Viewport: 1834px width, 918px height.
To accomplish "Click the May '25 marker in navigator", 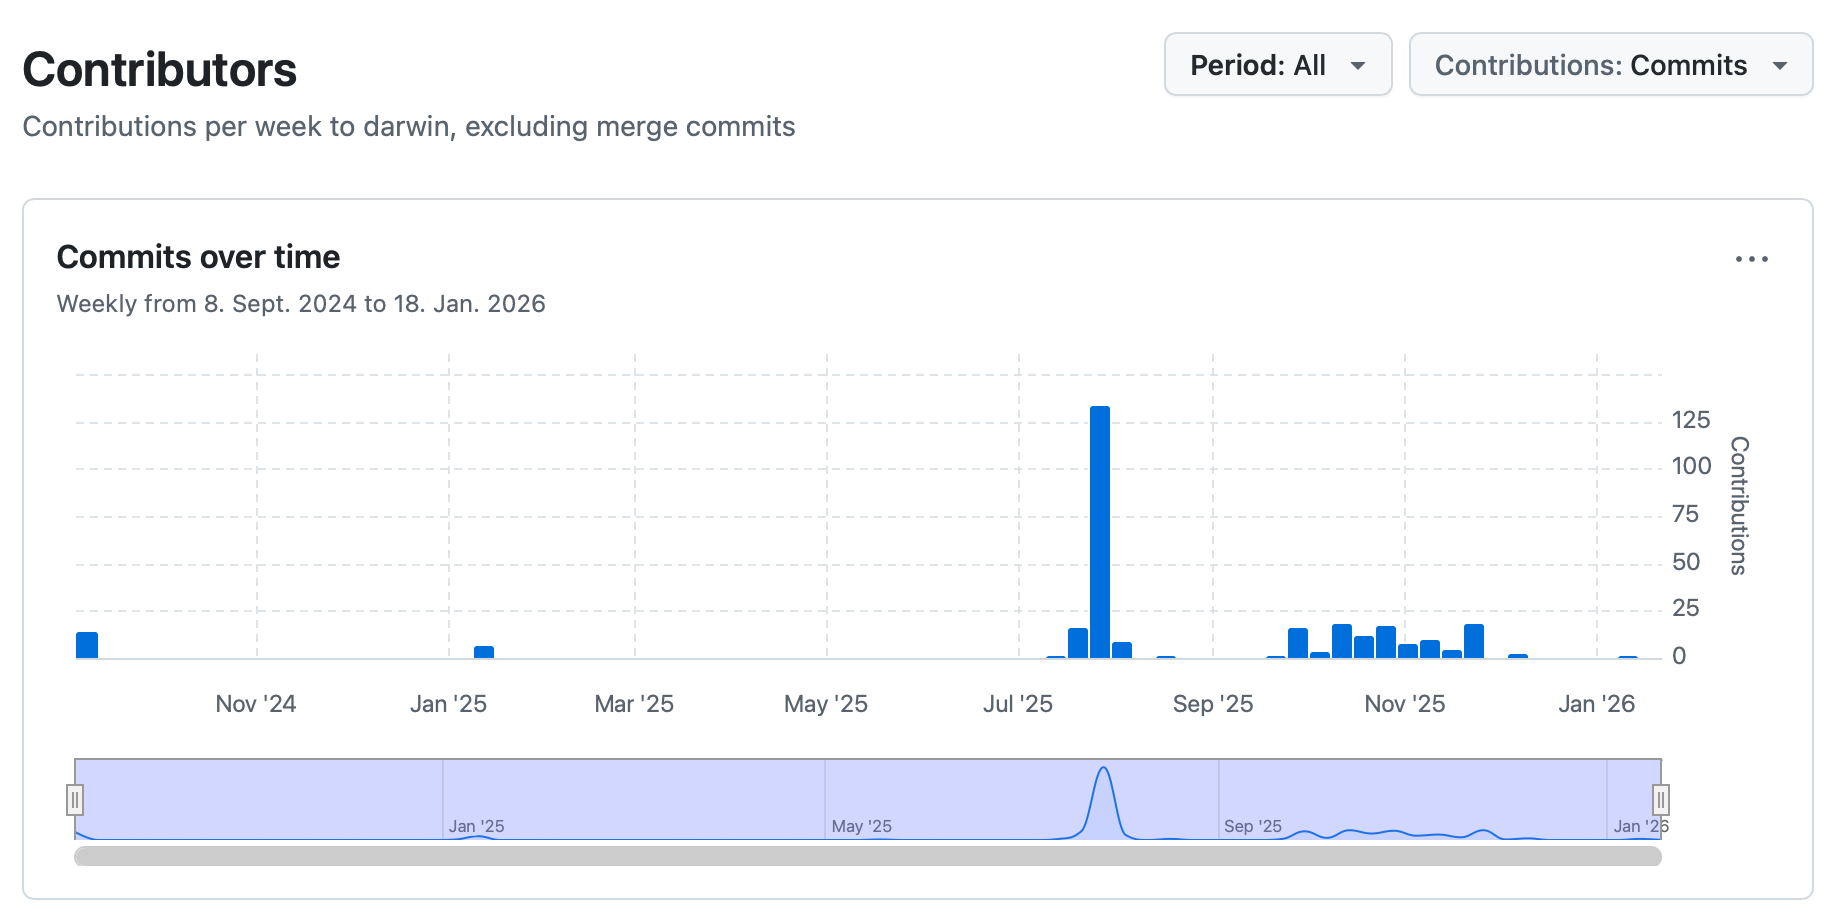I will [x=861, y=826].
